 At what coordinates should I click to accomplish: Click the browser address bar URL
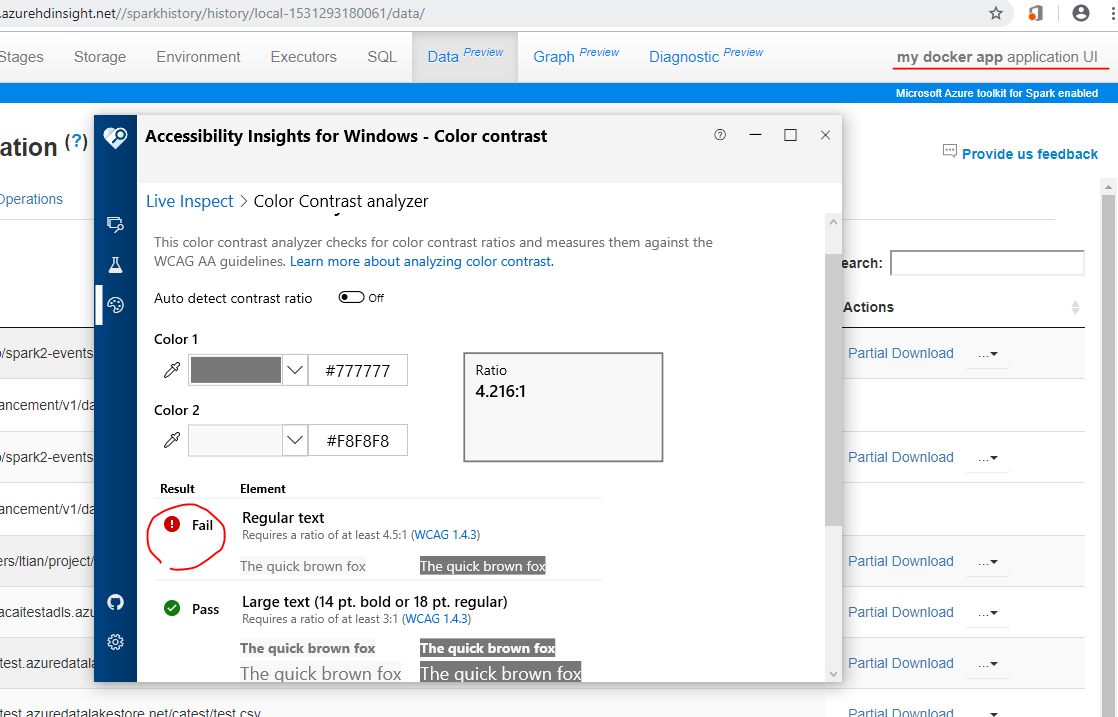[213, 14]
